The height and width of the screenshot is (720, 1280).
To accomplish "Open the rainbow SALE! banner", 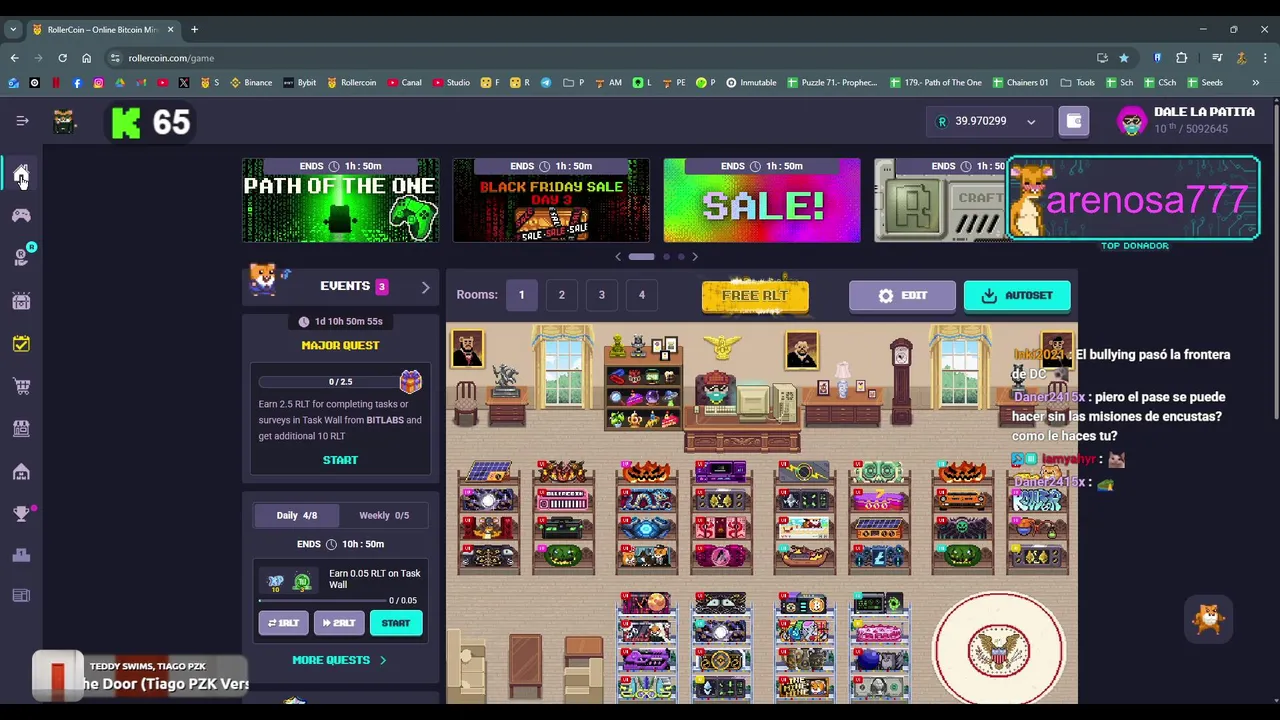I will [762, 200].
